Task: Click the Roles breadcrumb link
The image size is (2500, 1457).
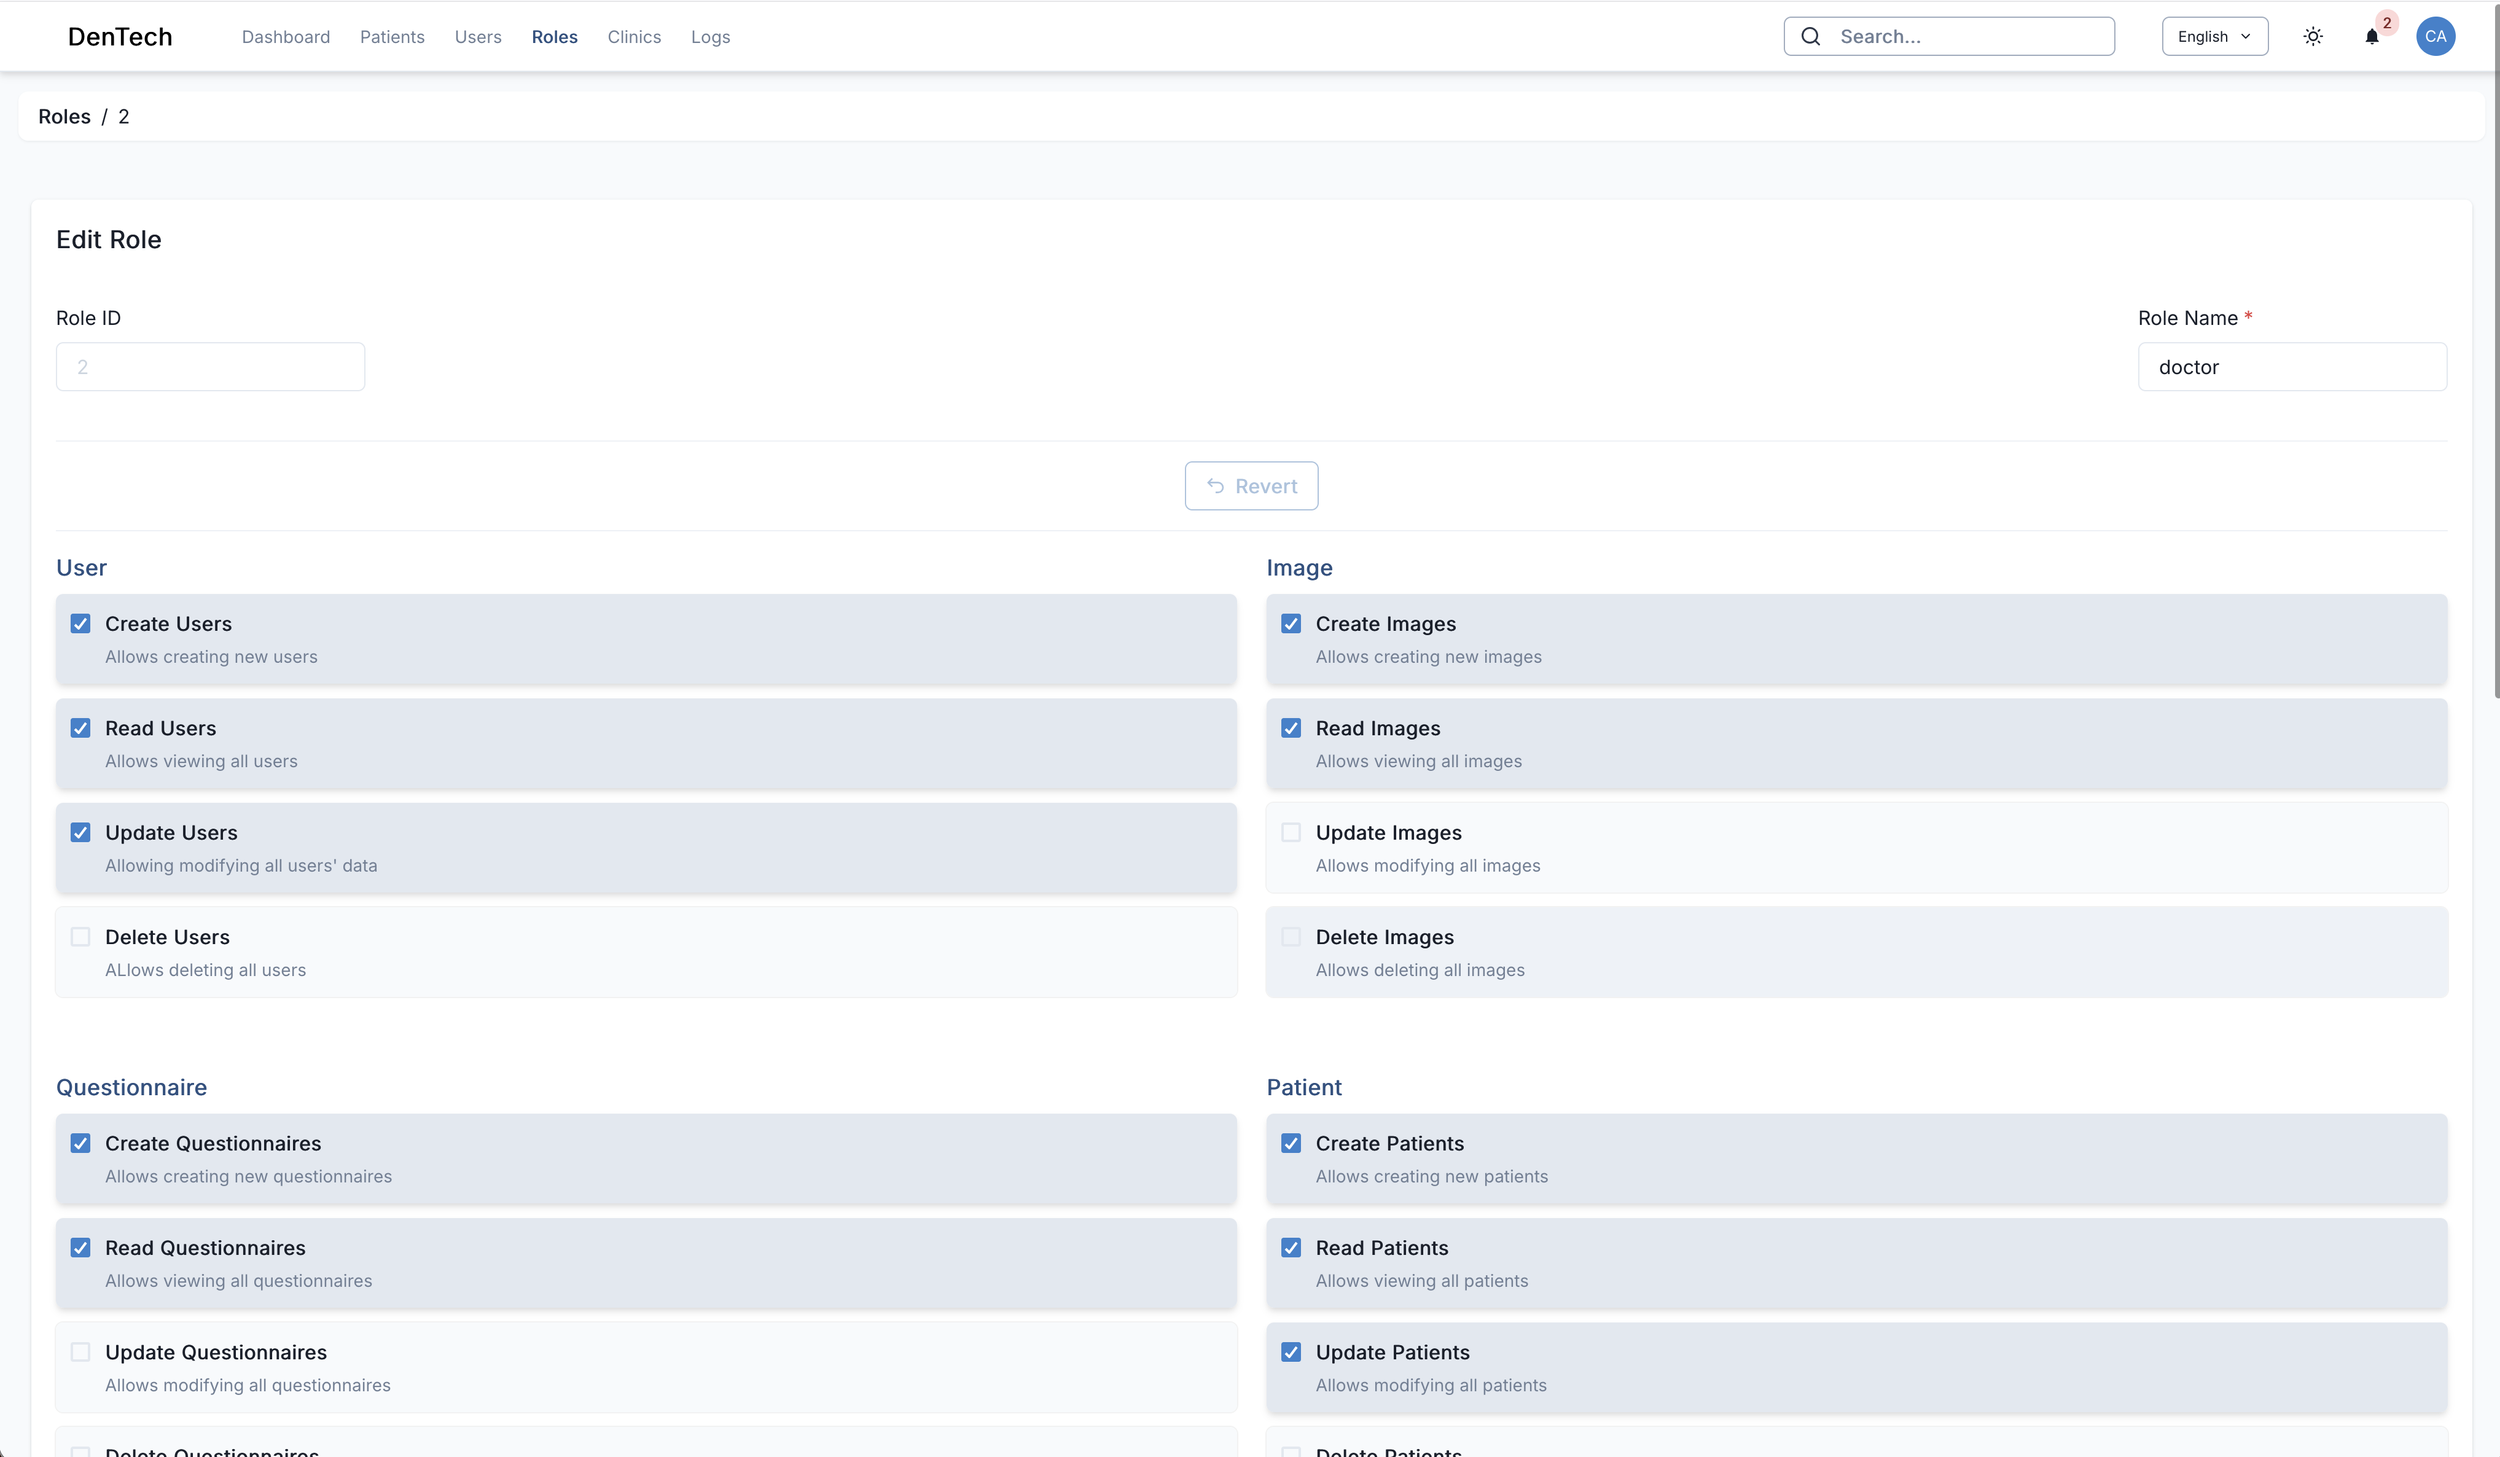Action: (64, 117)
